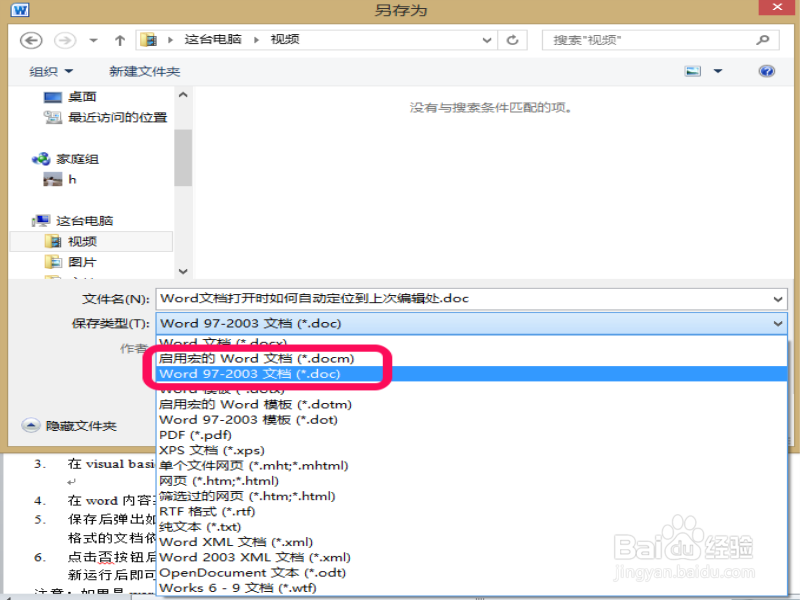Viewport: 800px width, 600px height.
Task: Close the 另存为 dialog
Action: pyautogui.click(x=777, y=7)
